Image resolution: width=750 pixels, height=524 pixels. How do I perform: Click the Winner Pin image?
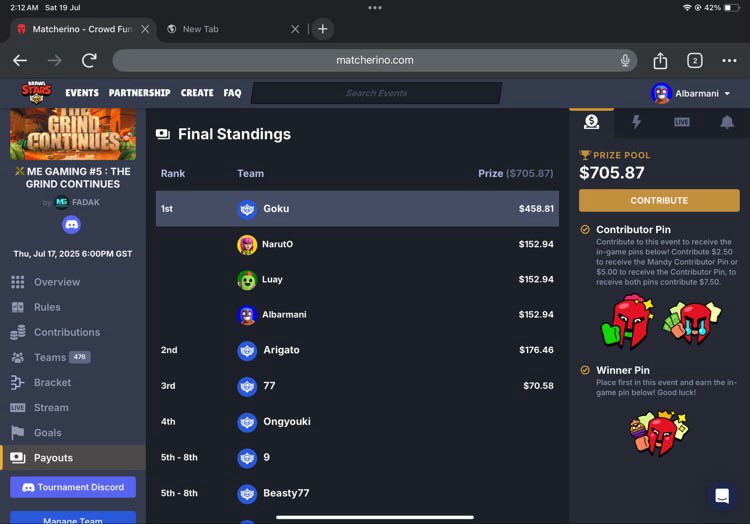tap(660, 433)
